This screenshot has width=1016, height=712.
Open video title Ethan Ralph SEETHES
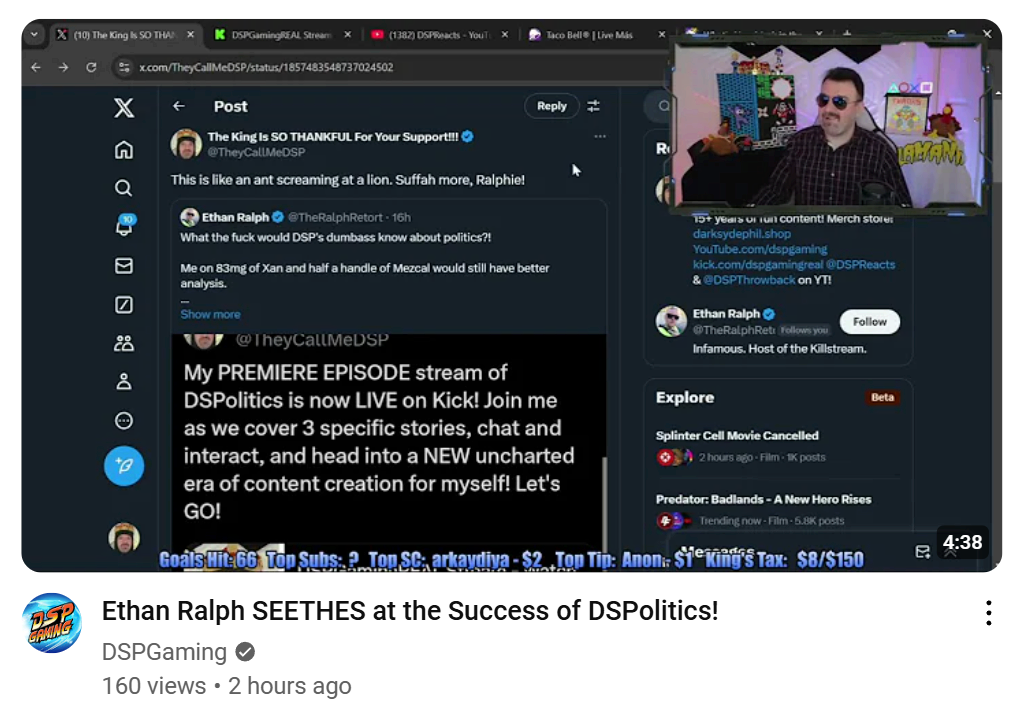click(x=410, y=611)
